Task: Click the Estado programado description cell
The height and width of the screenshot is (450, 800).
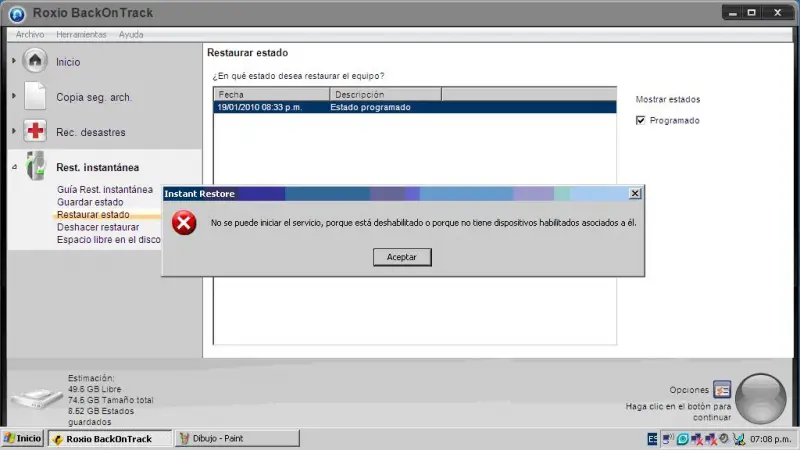Action: point(370,107)
